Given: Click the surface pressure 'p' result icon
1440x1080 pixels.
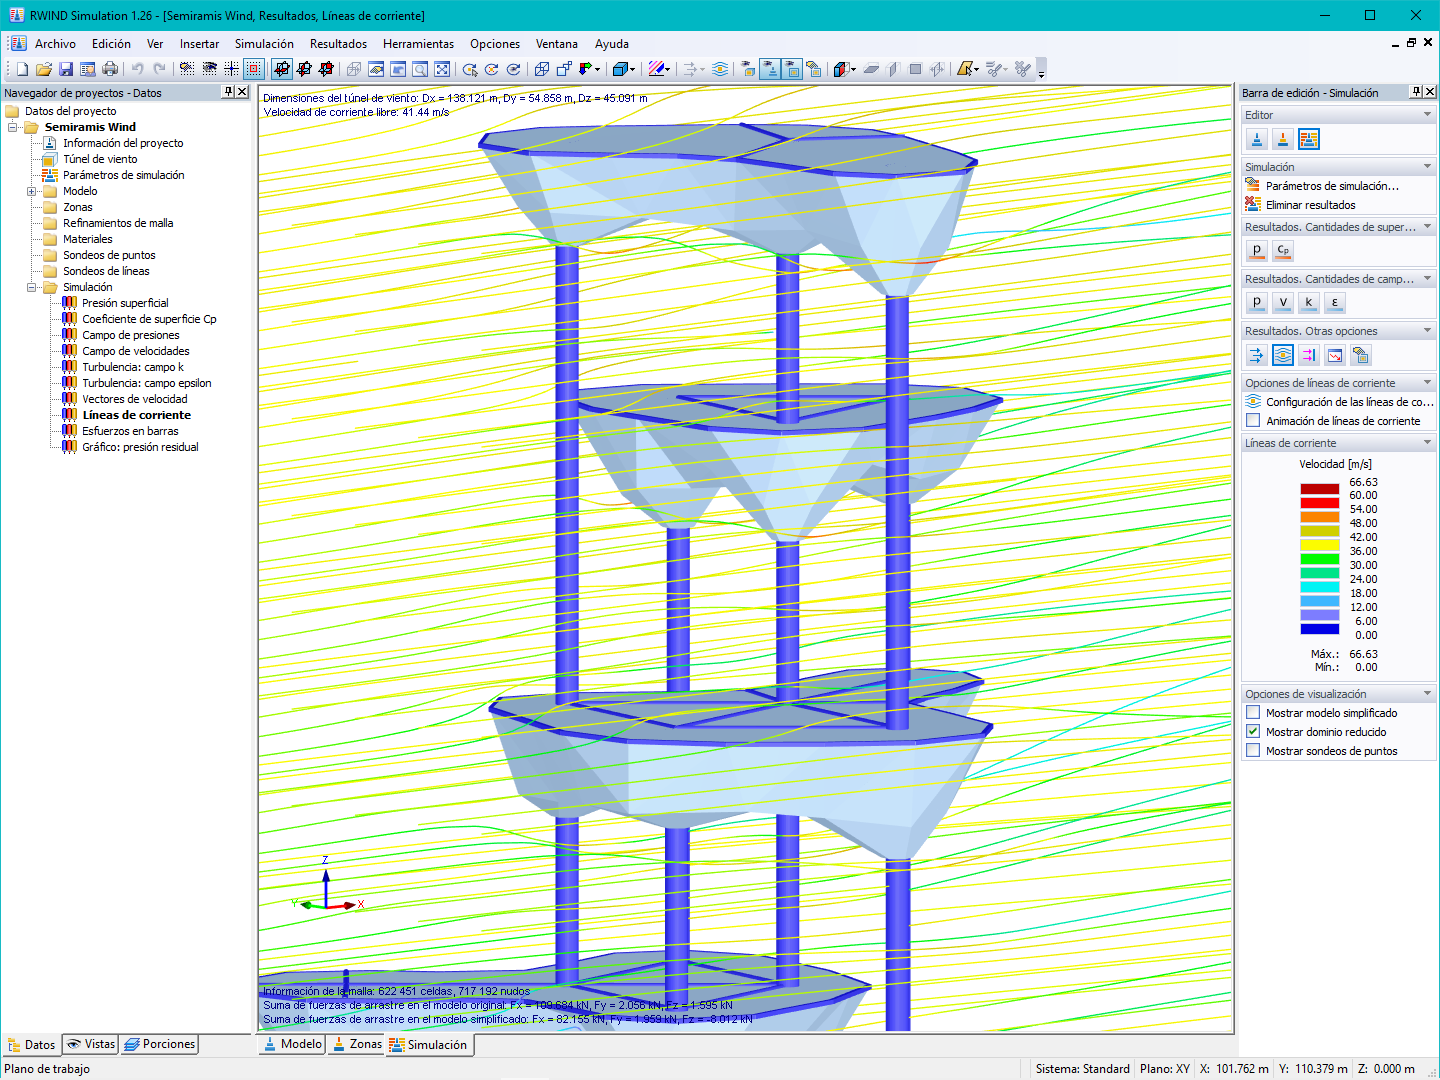Looking at the screenshot, I should (1257, 251).
